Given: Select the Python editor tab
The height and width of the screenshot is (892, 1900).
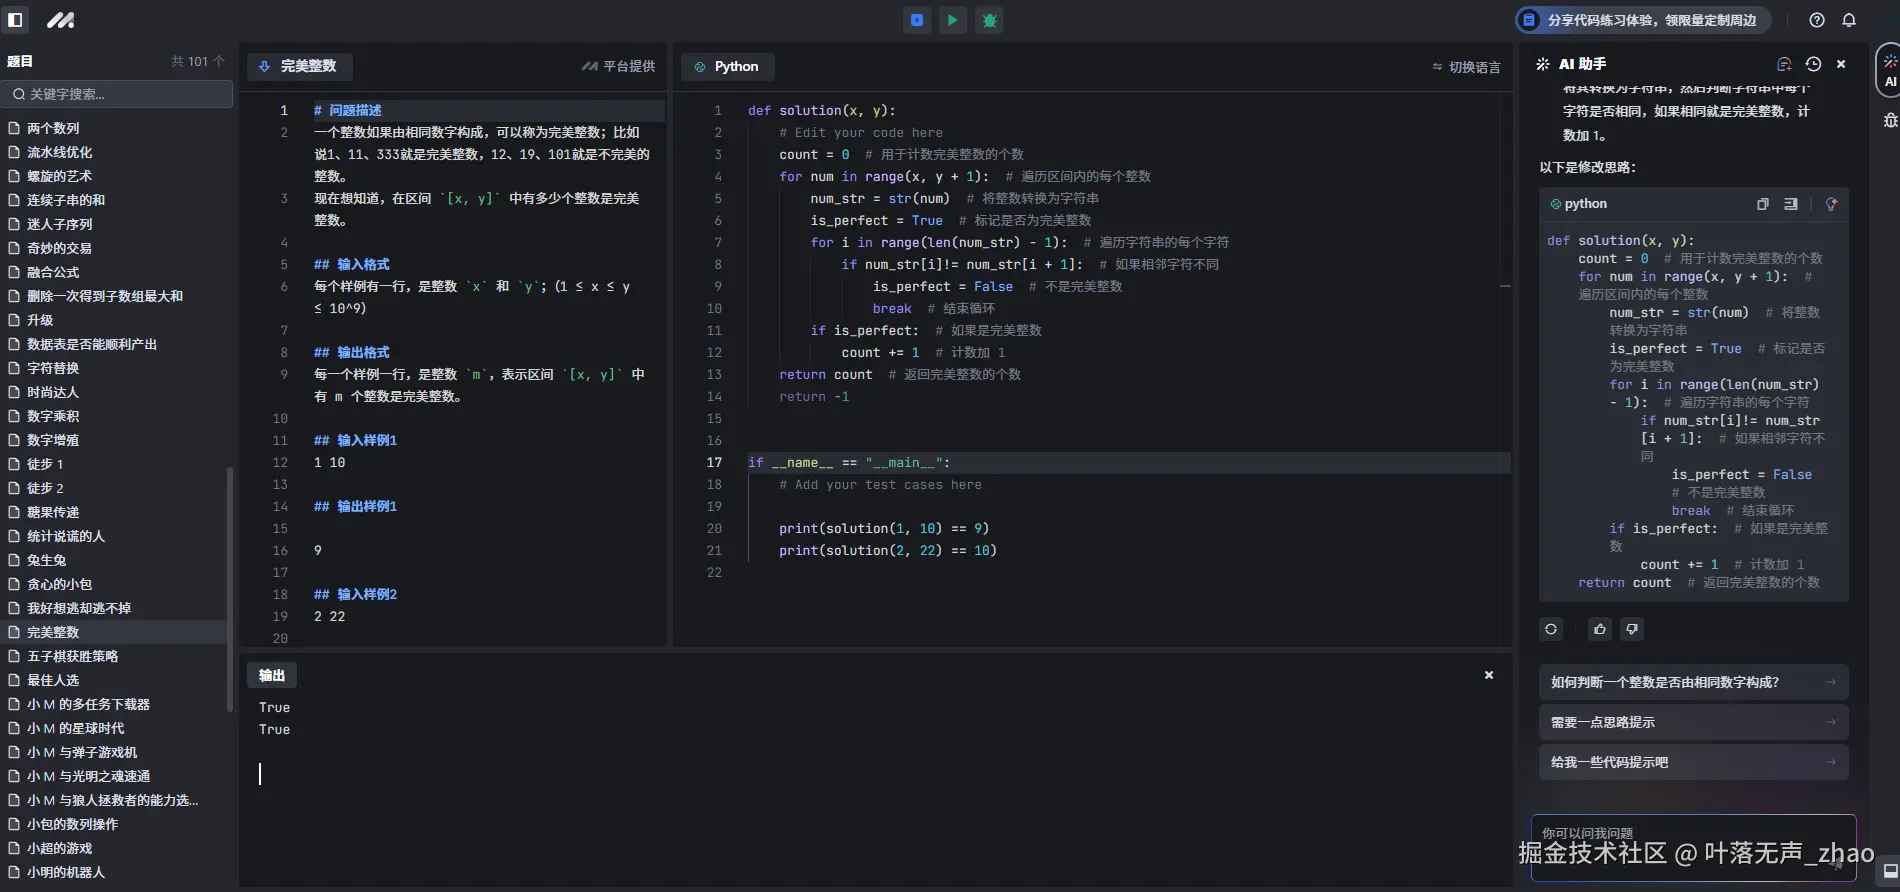Looking at the screenshot, I should point(727,67).
